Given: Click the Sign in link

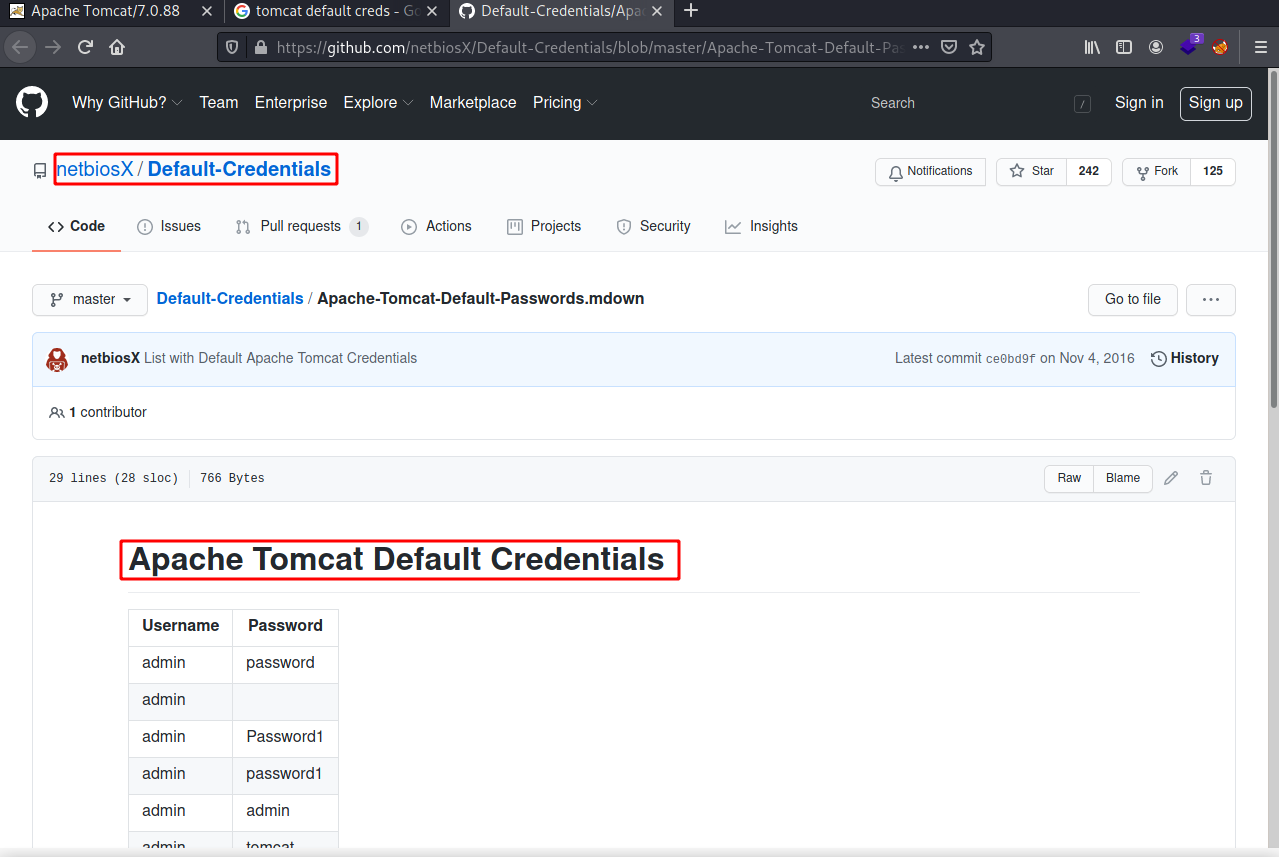Looking at the screenshot, I should [1139, 102].
